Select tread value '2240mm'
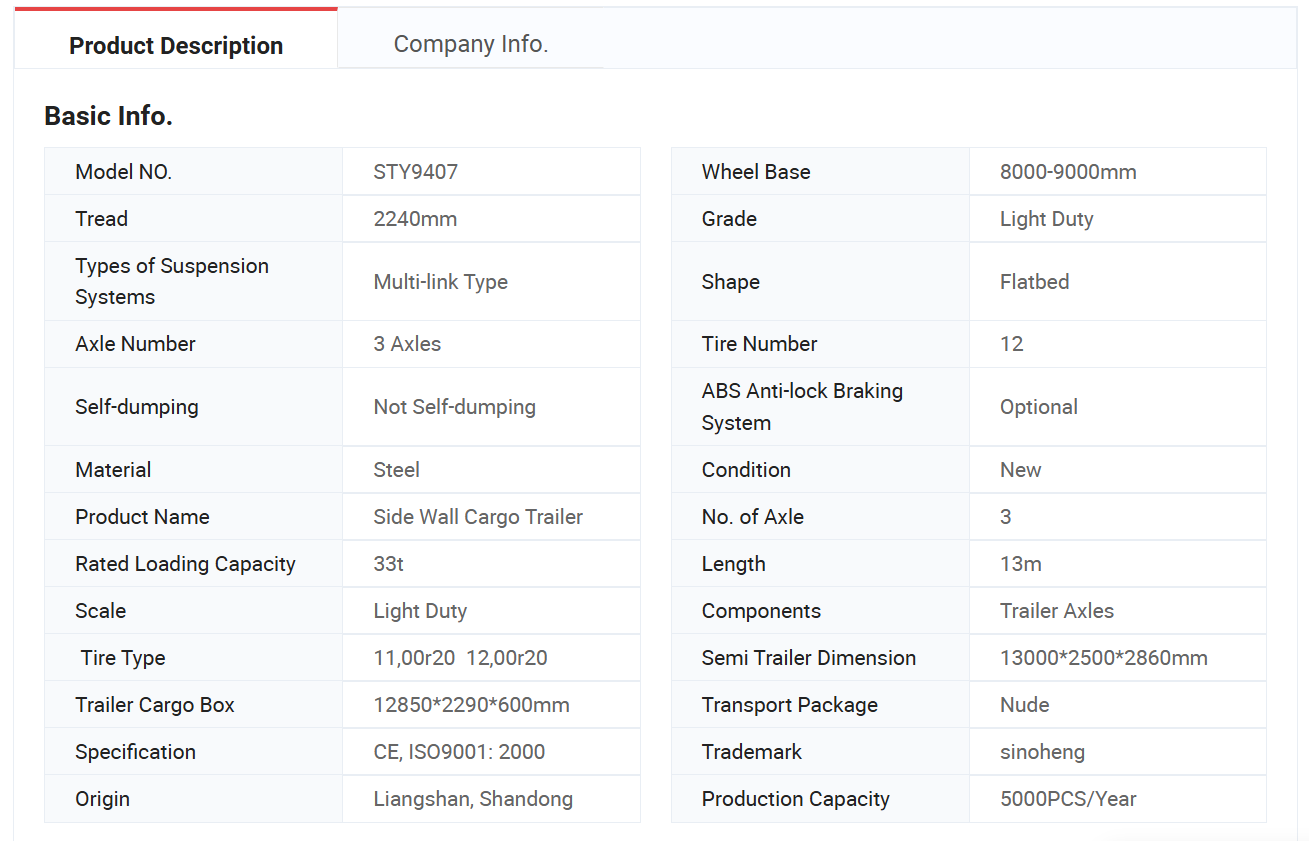This screenshot has height=841, width=1309. 416,219
